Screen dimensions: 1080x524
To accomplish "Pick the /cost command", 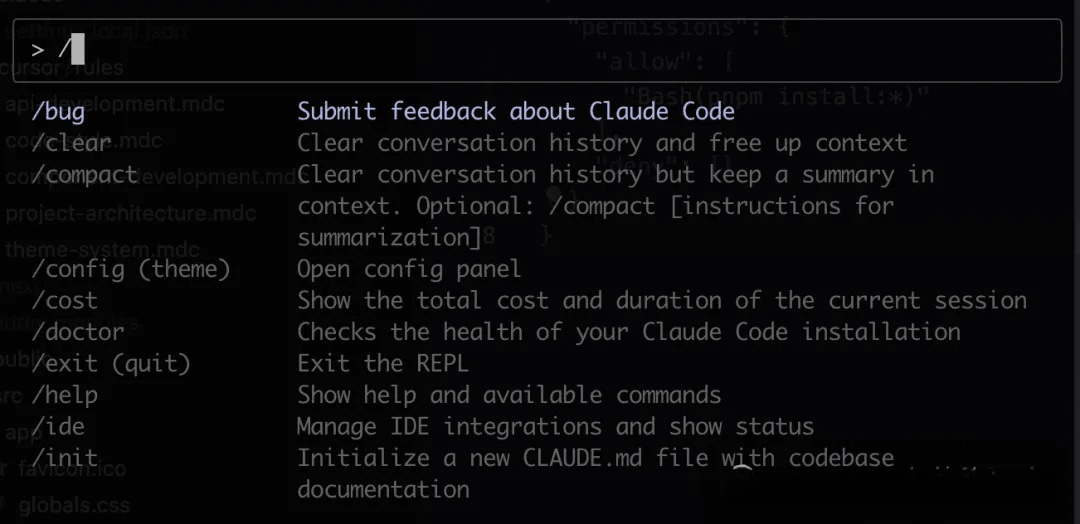I will 64,301.
